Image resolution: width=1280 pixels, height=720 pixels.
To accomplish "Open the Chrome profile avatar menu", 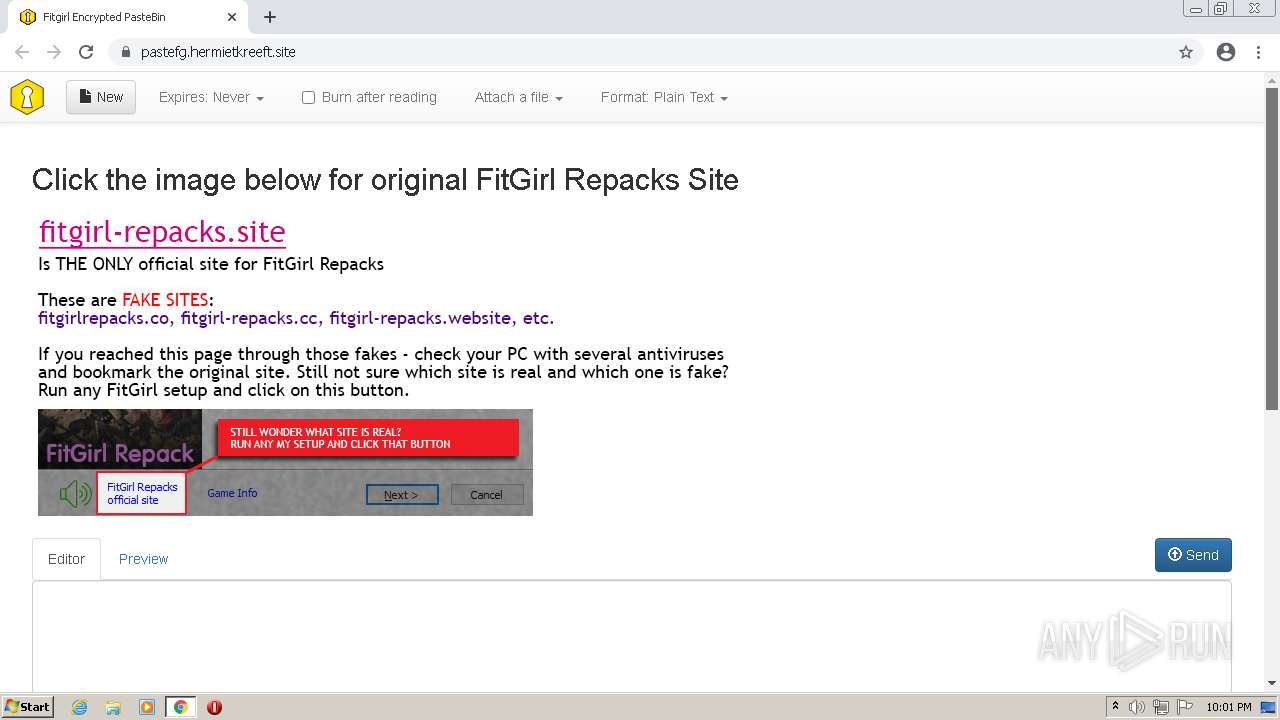I will pyautogui.click(x=1226, y=52).
